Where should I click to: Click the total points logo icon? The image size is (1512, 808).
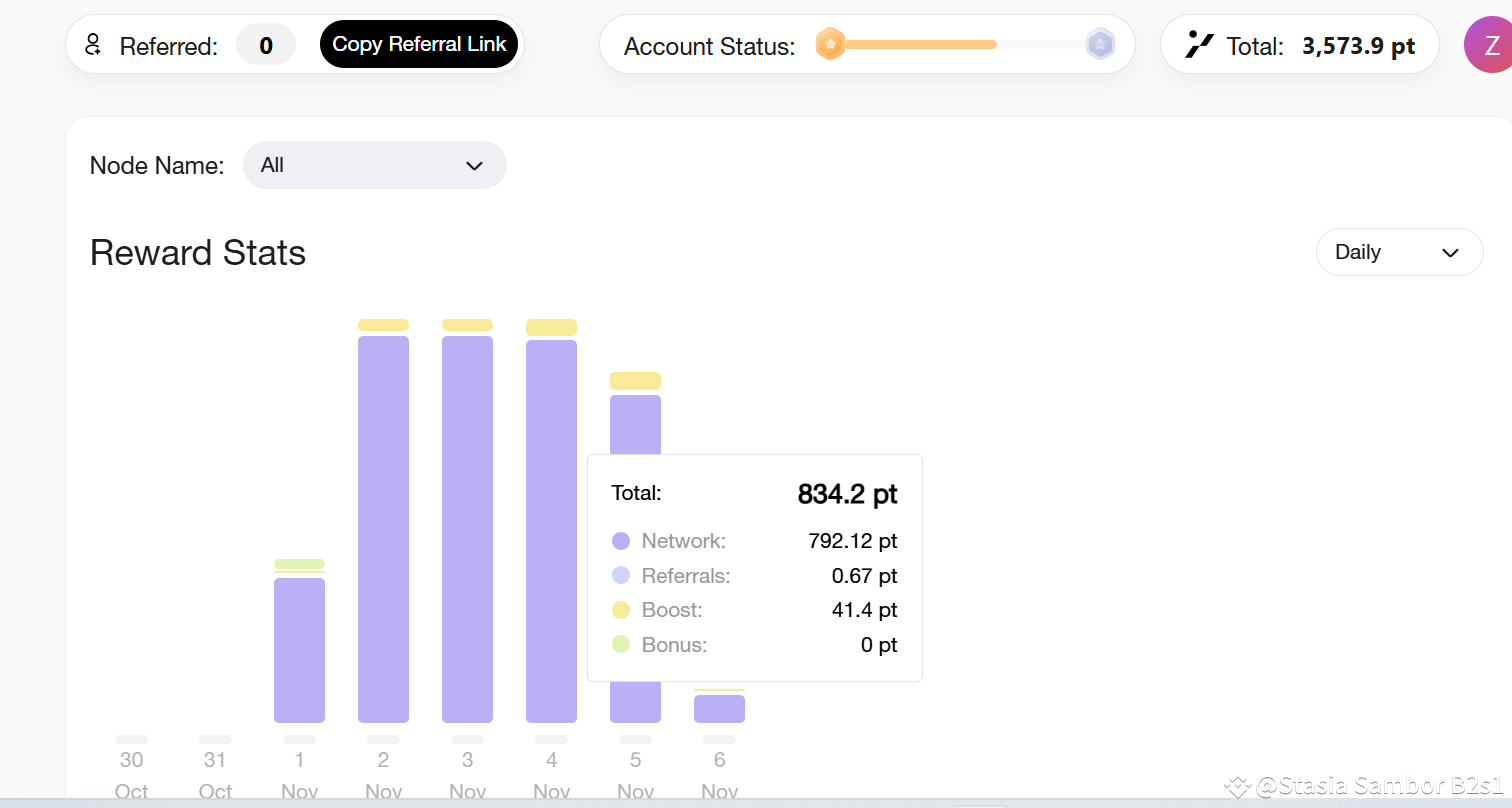click(x=1198, y=45)
